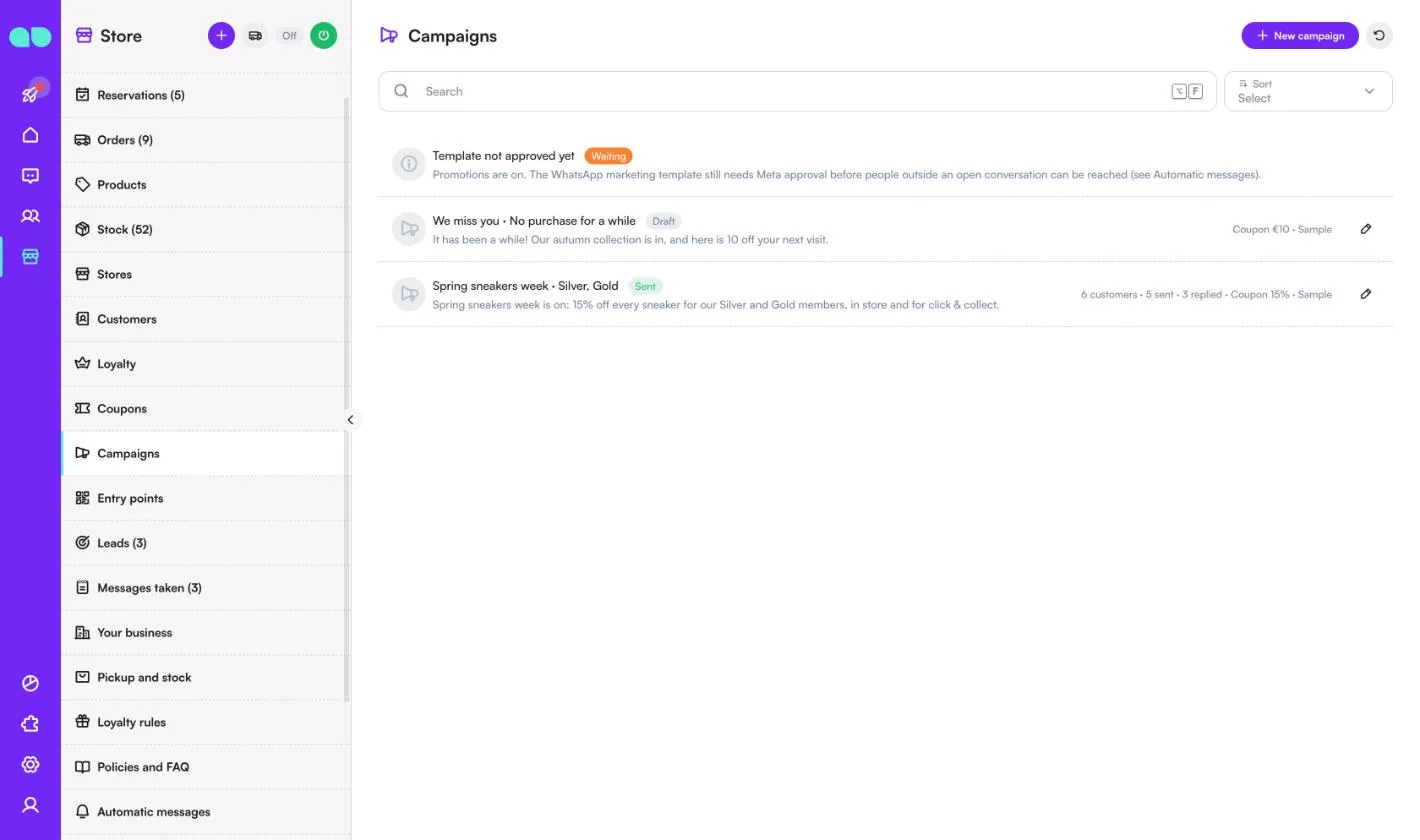This screenshot has width=1420, height=840.
Task: Edit the We miss you campaign pencil icon
Action: pyautogui.click(x=1366, y=229)
